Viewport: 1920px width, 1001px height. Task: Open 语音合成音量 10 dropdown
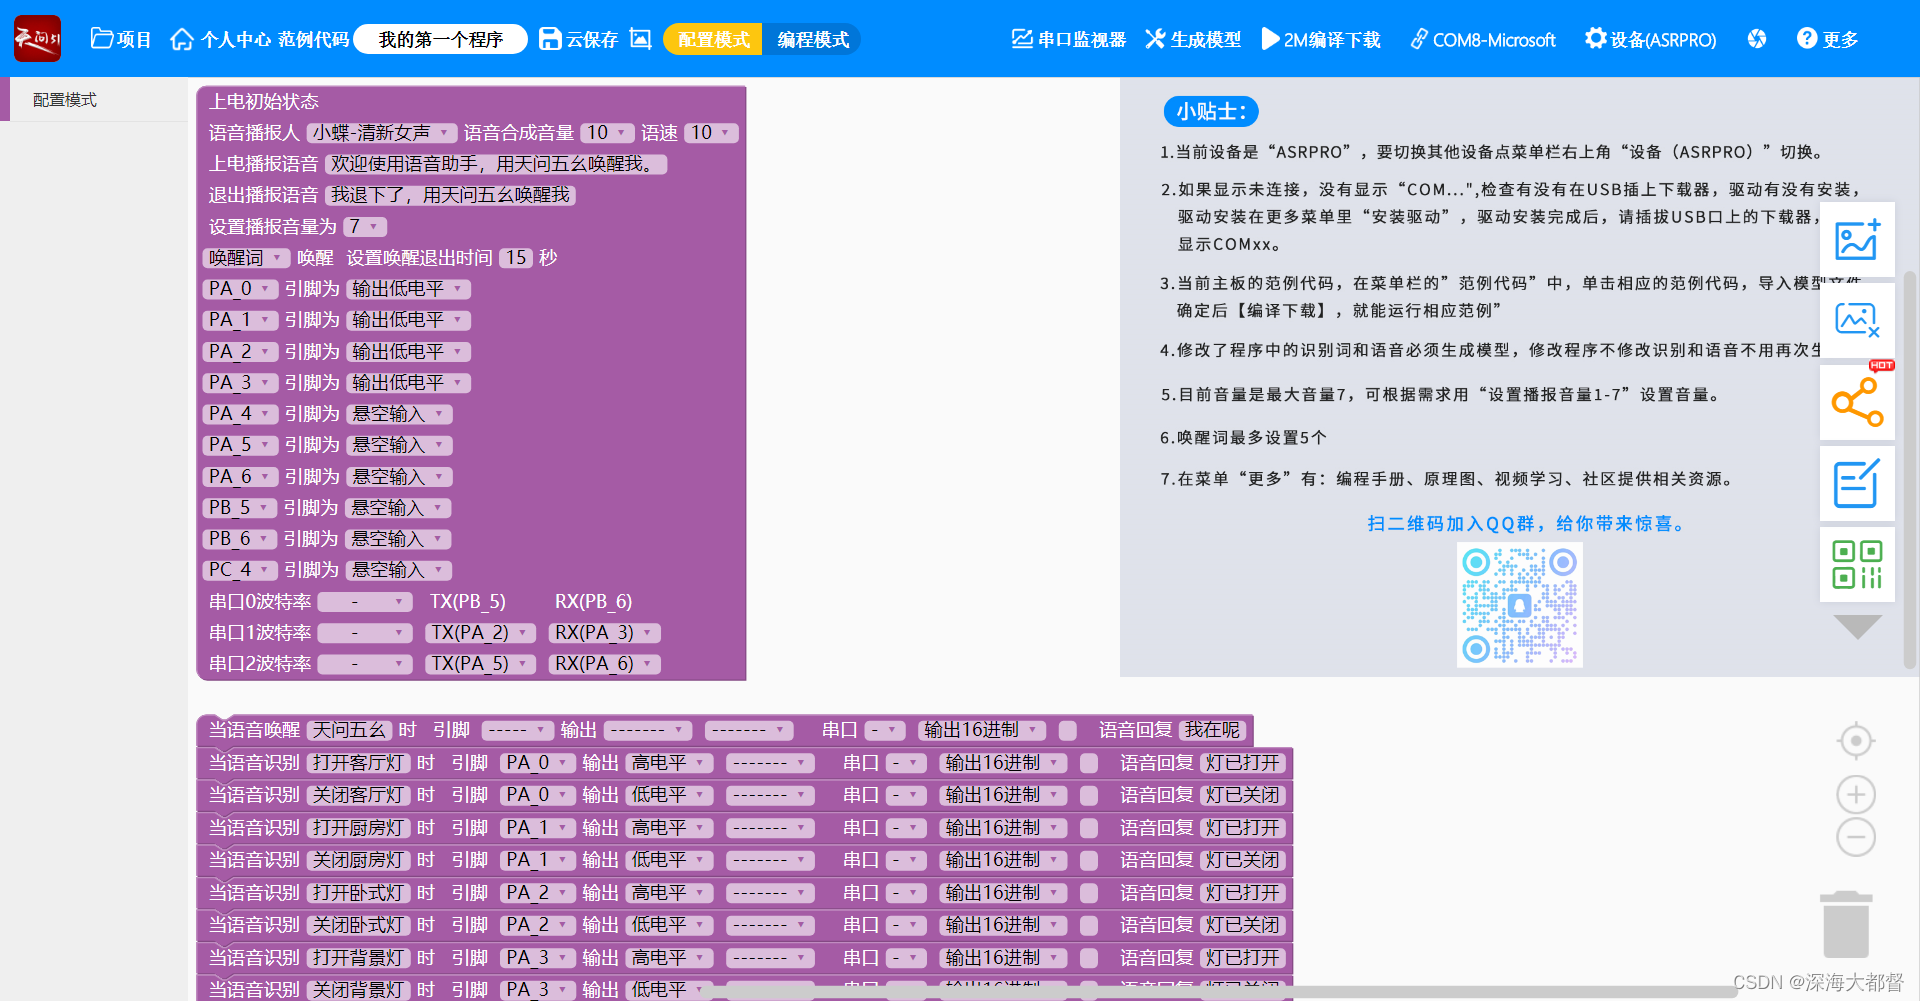pos(607,133)
